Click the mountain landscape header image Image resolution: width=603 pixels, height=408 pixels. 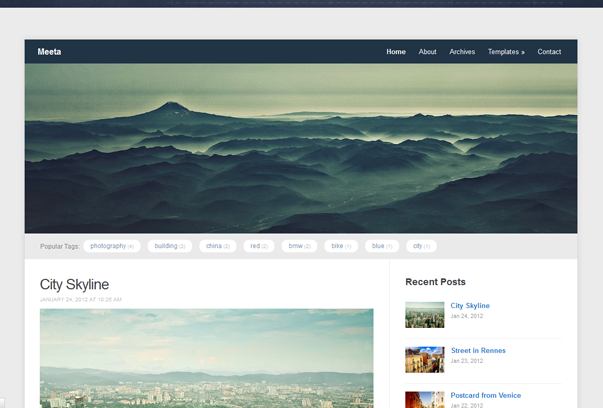(301, 148)
